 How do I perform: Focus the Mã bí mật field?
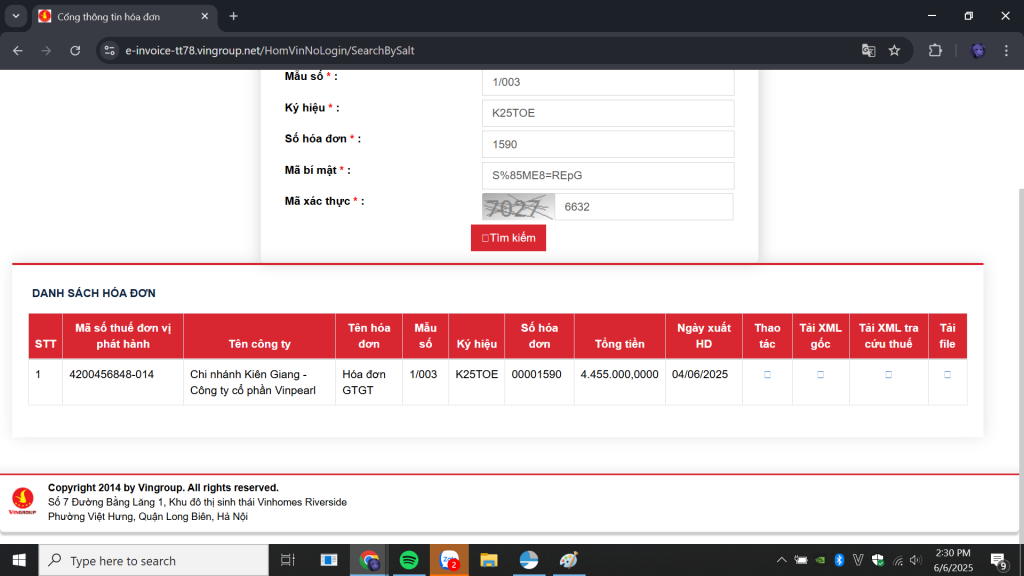coord(608,176)
